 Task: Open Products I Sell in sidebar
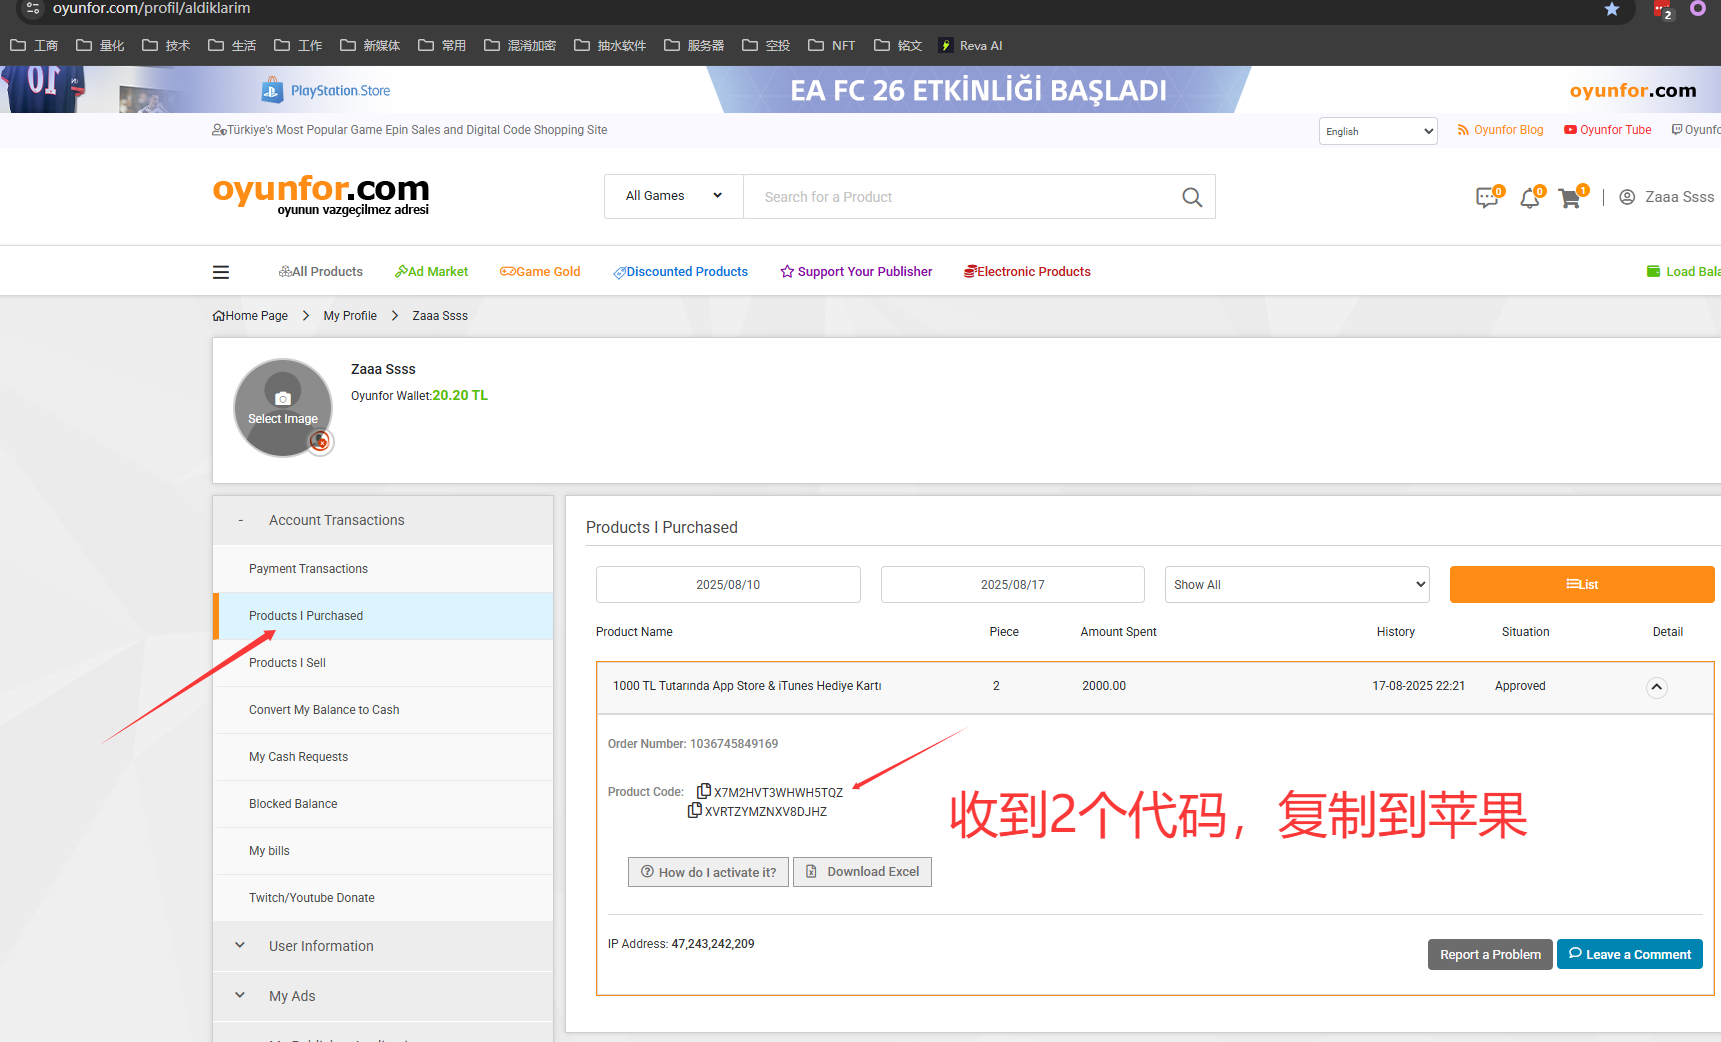[x=383, y=663]
